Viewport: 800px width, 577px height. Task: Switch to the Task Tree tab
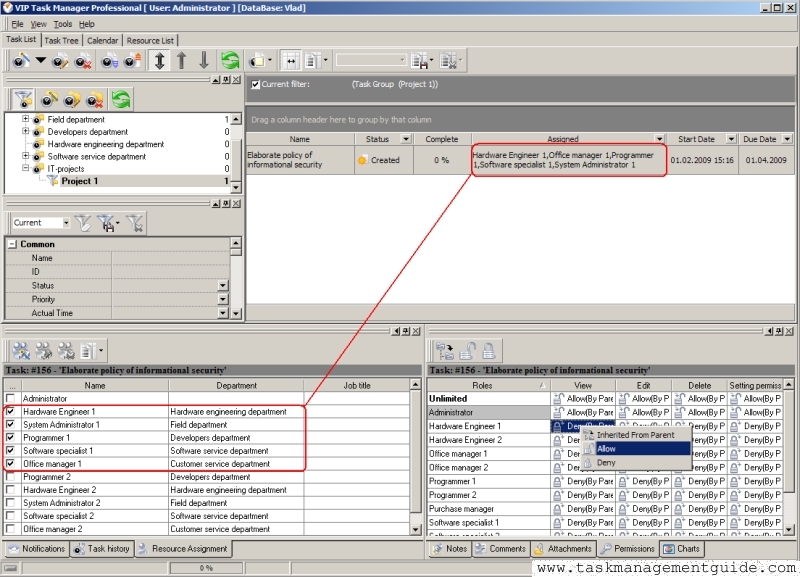61,40
